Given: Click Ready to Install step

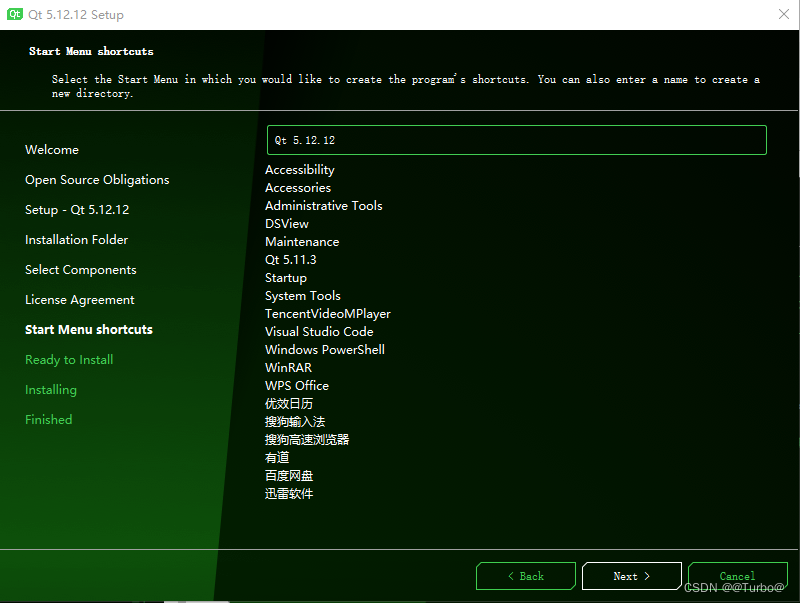Looking at the screenshot, I should point(69,360).
